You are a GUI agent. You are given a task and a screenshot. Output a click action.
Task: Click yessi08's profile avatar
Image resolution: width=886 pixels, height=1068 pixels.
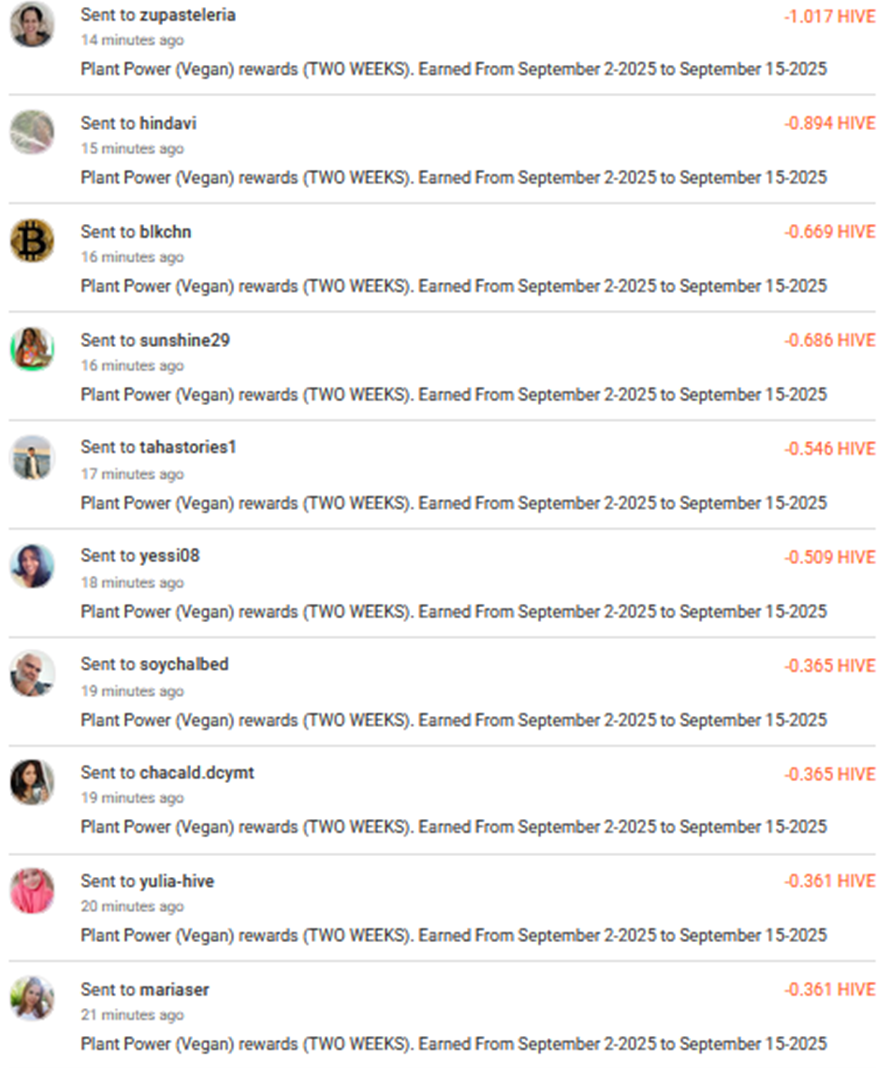tap(32, 565)
